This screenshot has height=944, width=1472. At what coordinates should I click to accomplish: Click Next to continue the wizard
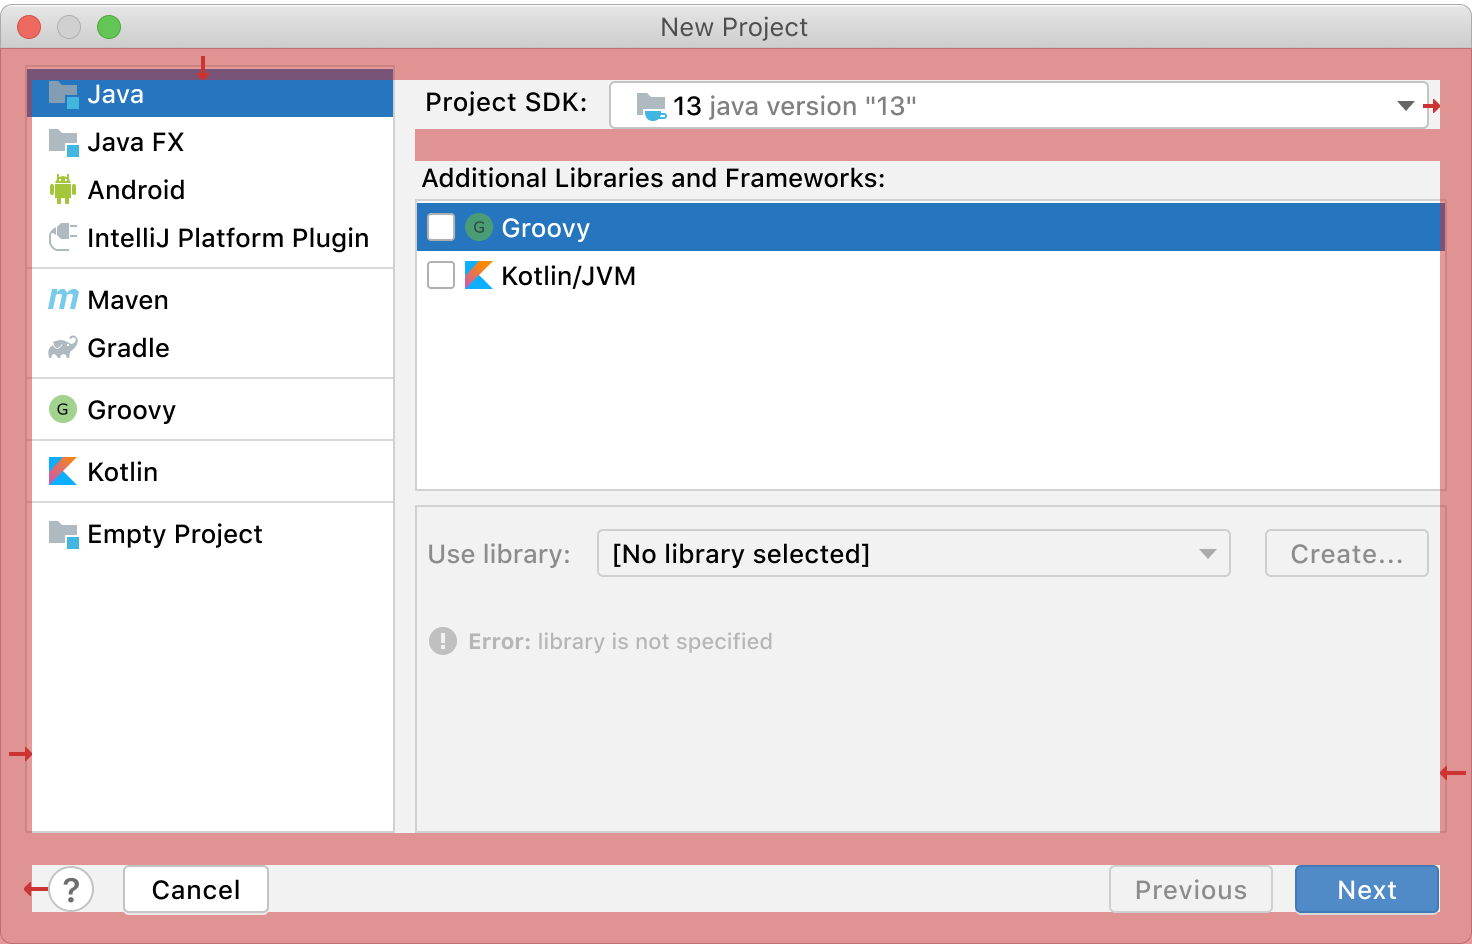1366,889
